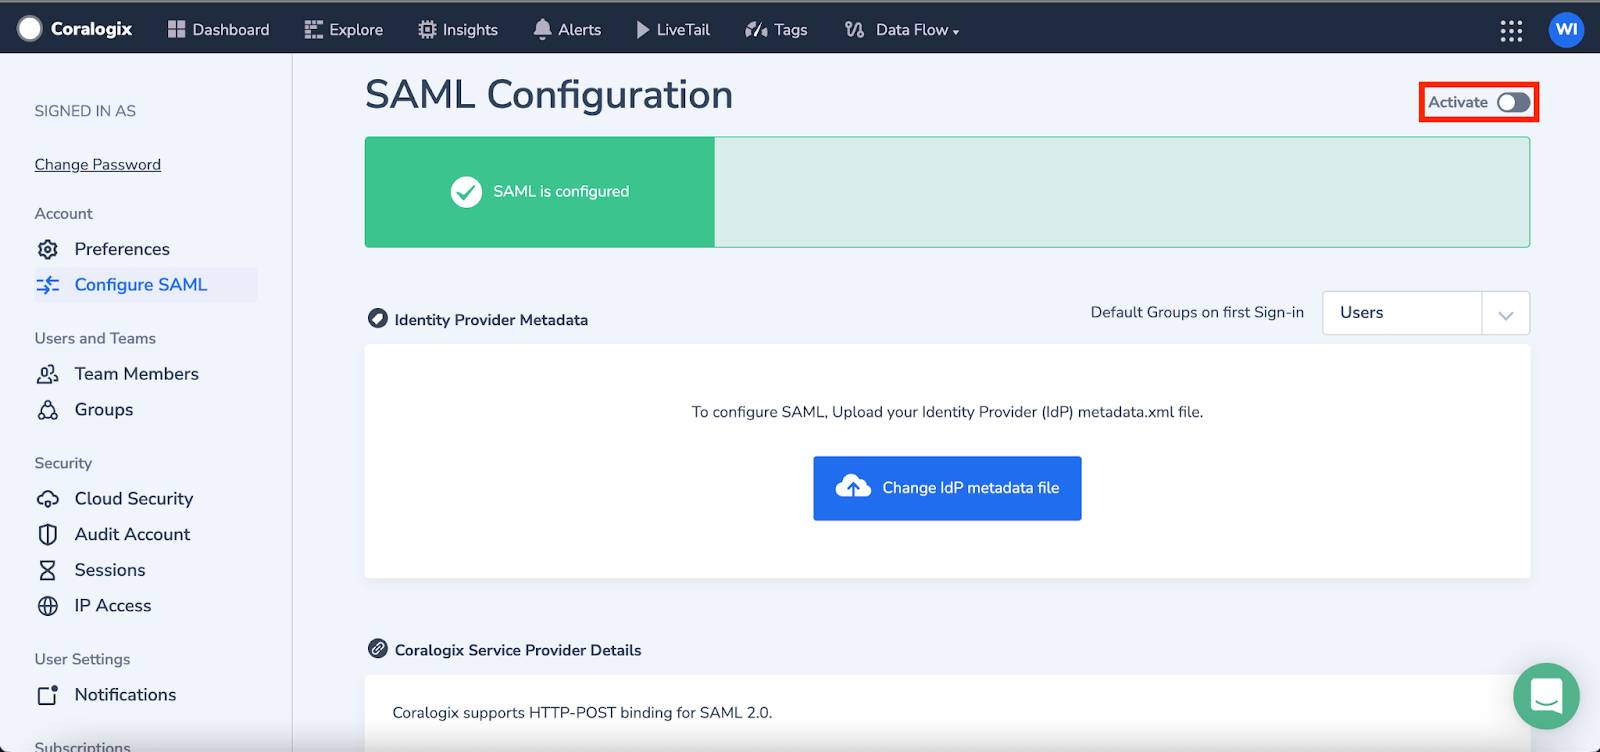
Task: Open Notifications user settings
Action: click(x=125, y=695)
